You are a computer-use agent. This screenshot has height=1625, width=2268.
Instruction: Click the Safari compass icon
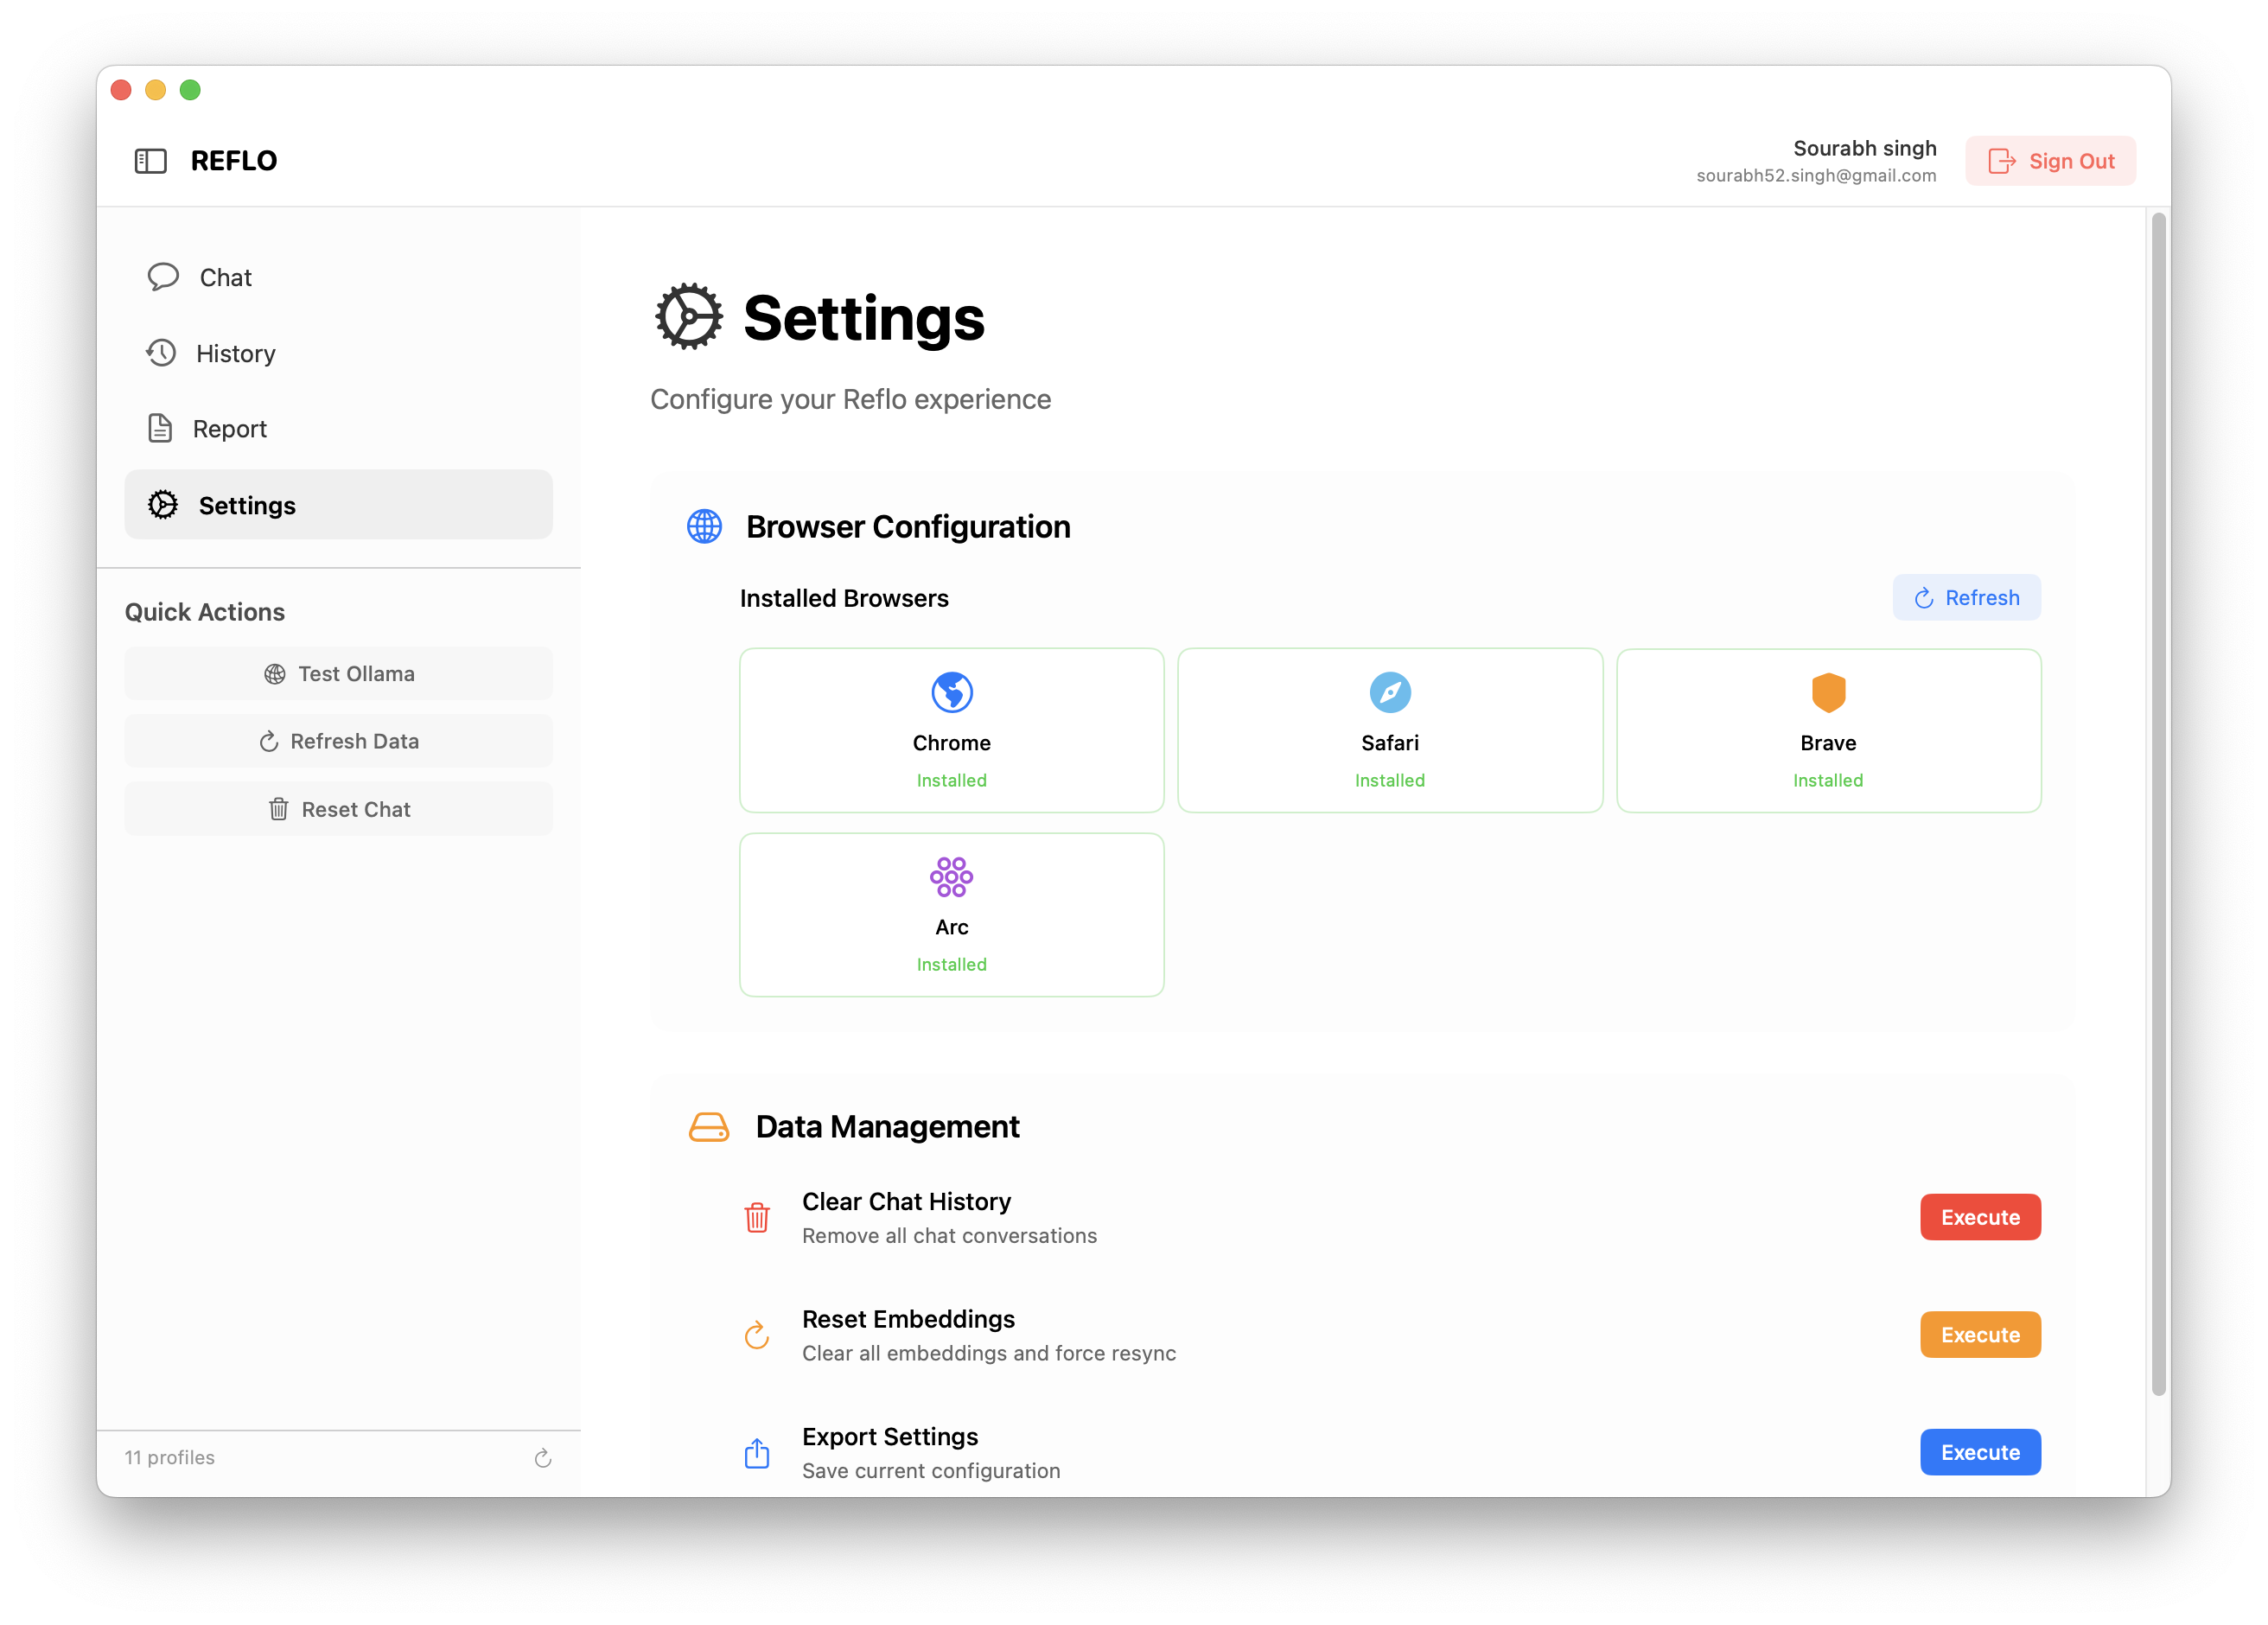click(x=1389, y=692)
